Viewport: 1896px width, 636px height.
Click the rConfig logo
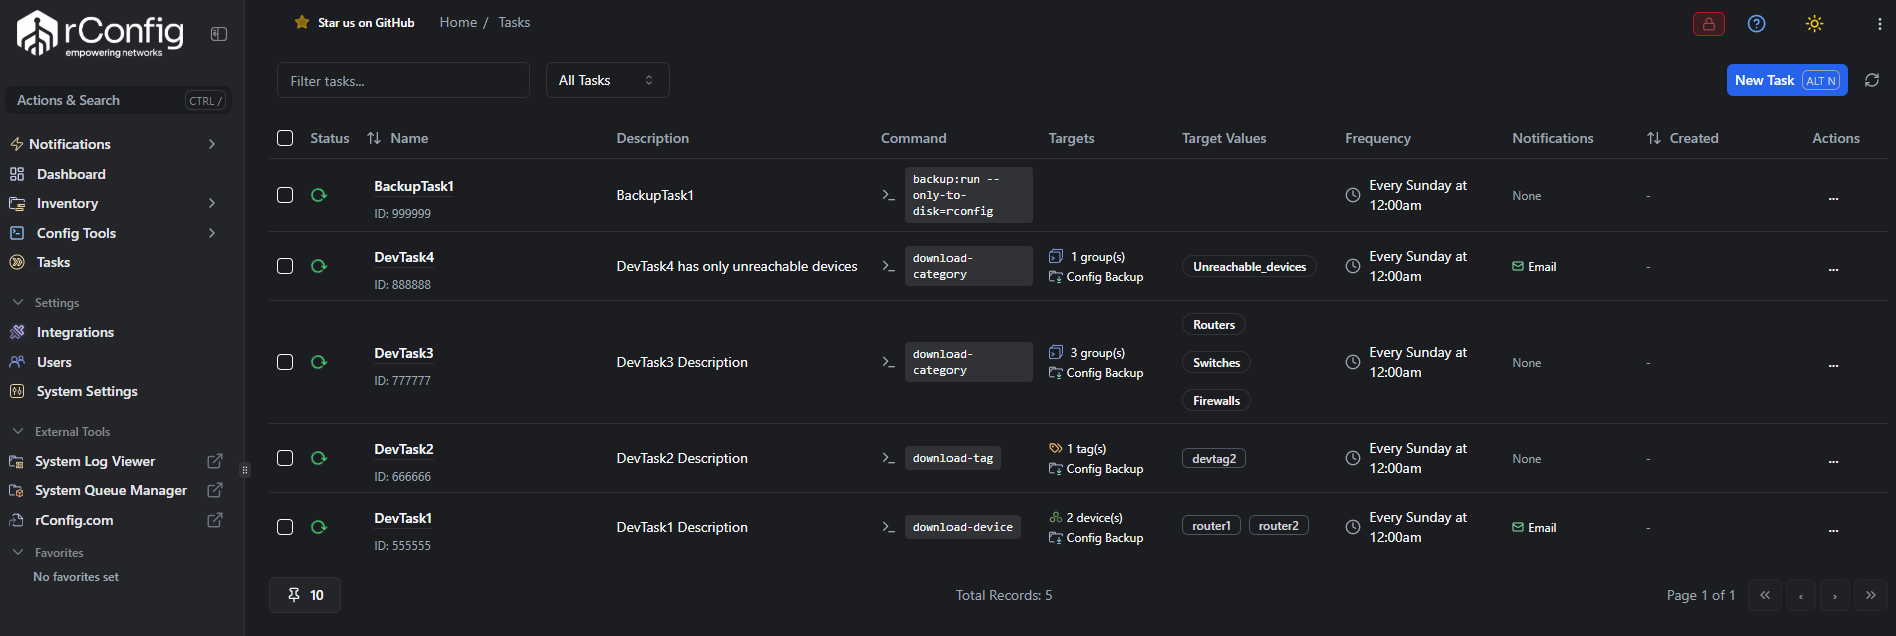coord(100,34)
